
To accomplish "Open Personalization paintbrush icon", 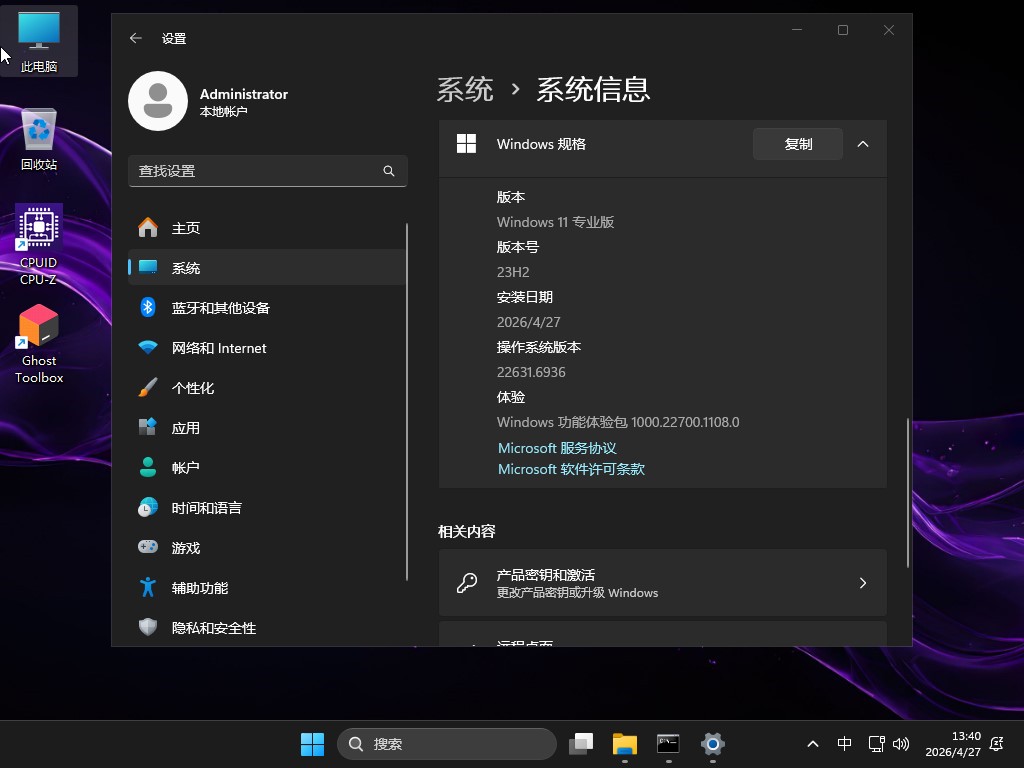I will [148, 388].
